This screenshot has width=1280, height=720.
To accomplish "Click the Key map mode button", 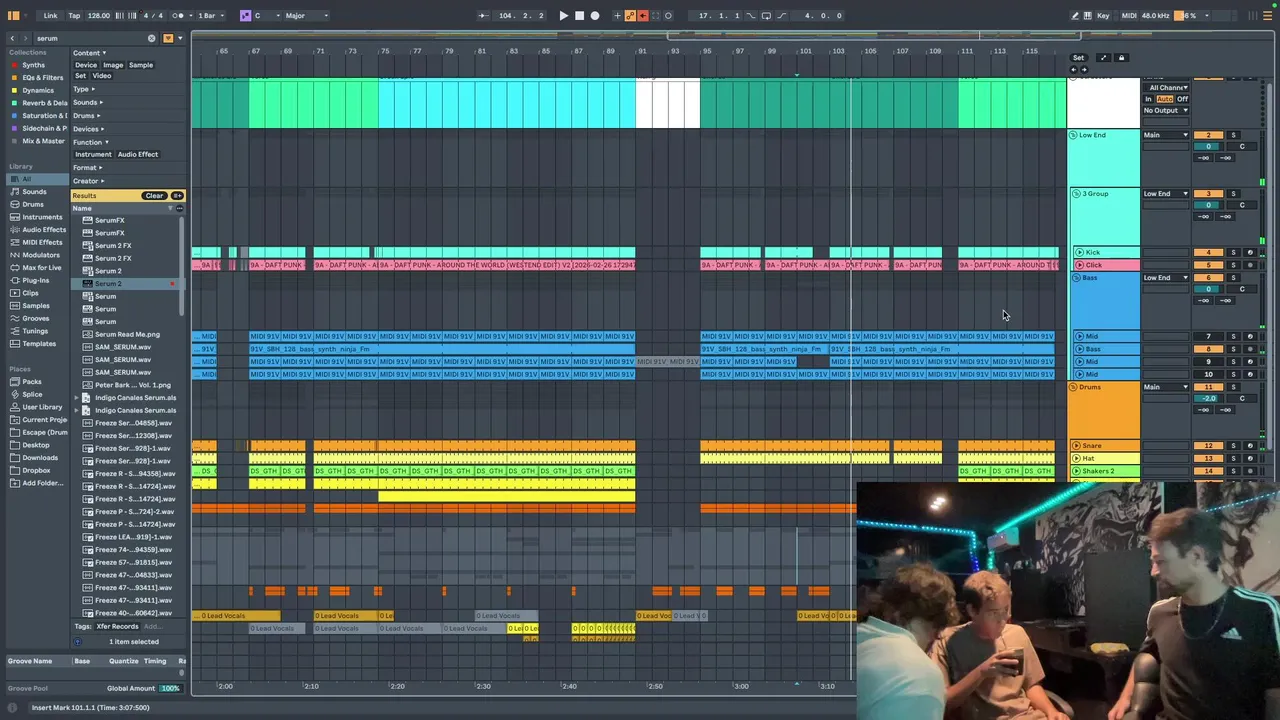I will (x=1103, y=15).
